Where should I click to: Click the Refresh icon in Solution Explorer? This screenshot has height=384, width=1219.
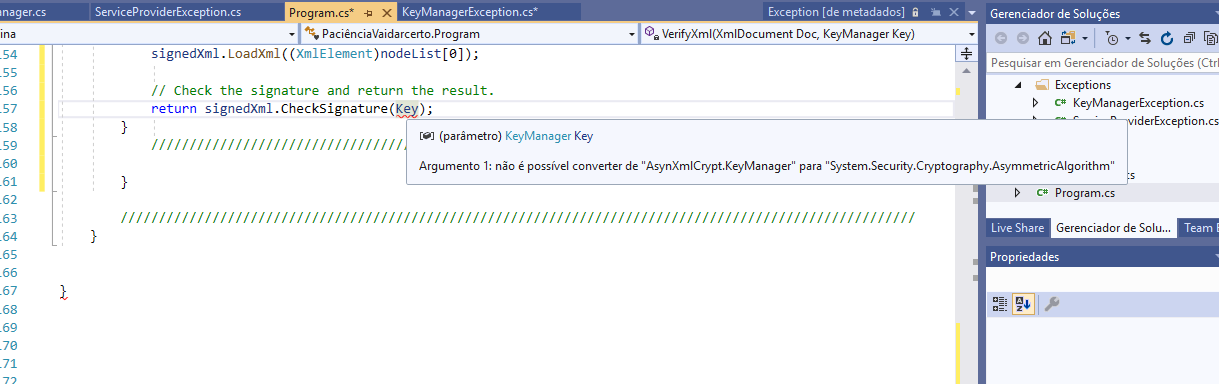(1167, 39)
